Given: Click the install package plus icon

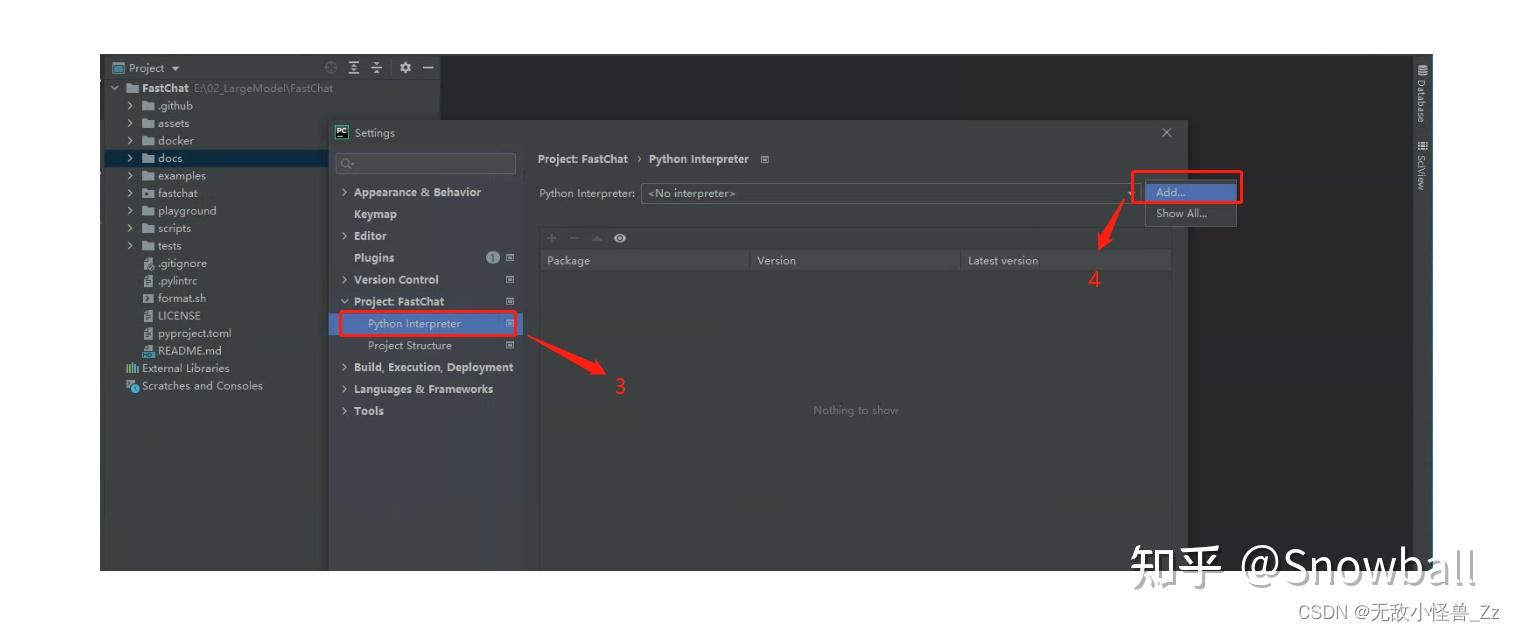Looking at the screenshot, I should (x=551, y=238).
